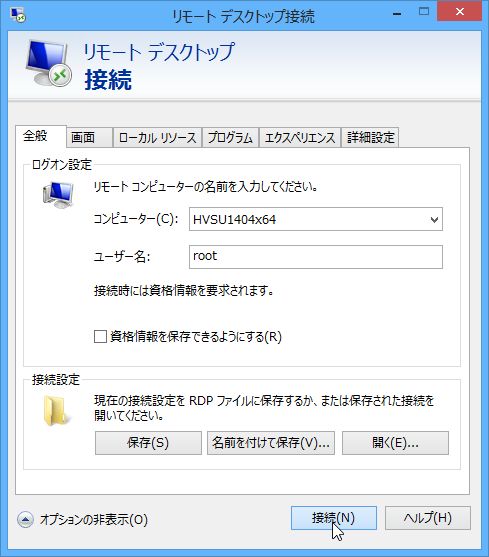The height and width of the screenshot is (557, 489).
Task: Go to the エクスペリエンス tab
Action: tap(300, 137)
